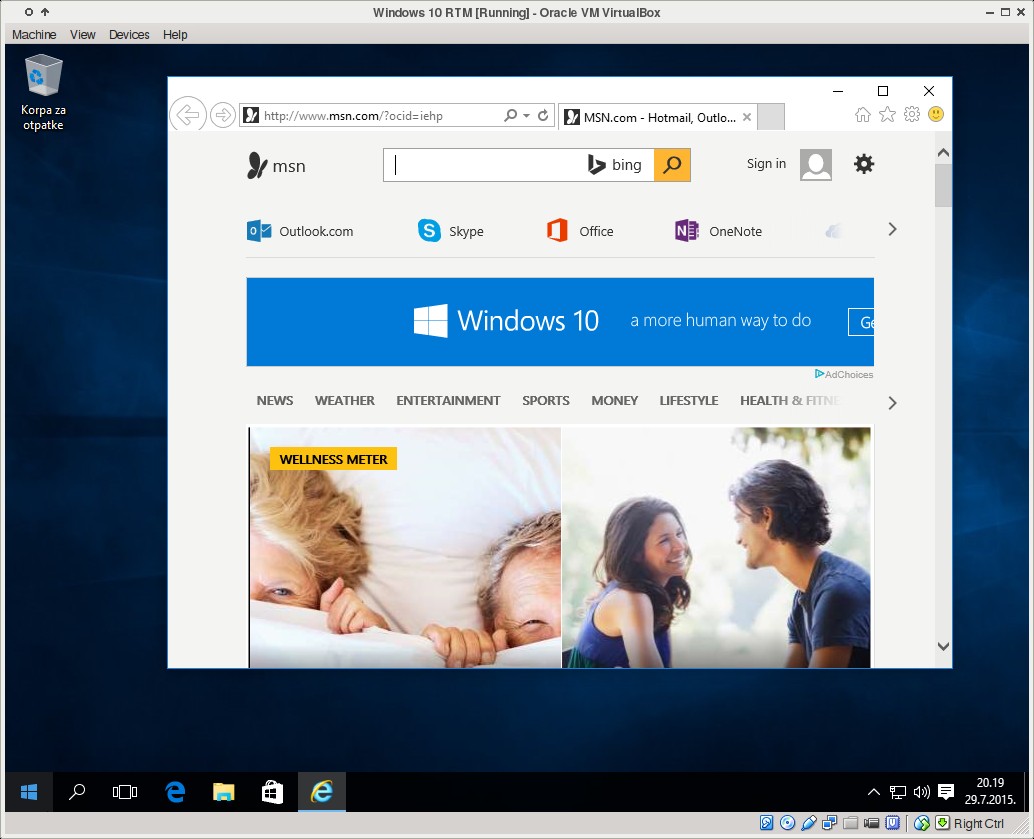Click the WELLNESS METER label
The height and width of the screenshot is (839, 1034).
pos(333,459)
